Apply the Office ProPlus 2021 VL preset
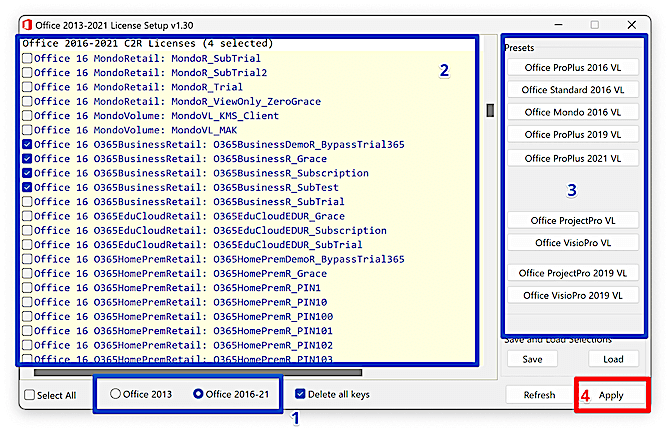The height and width of the screenshot is (431, 670). pos(573,158)
